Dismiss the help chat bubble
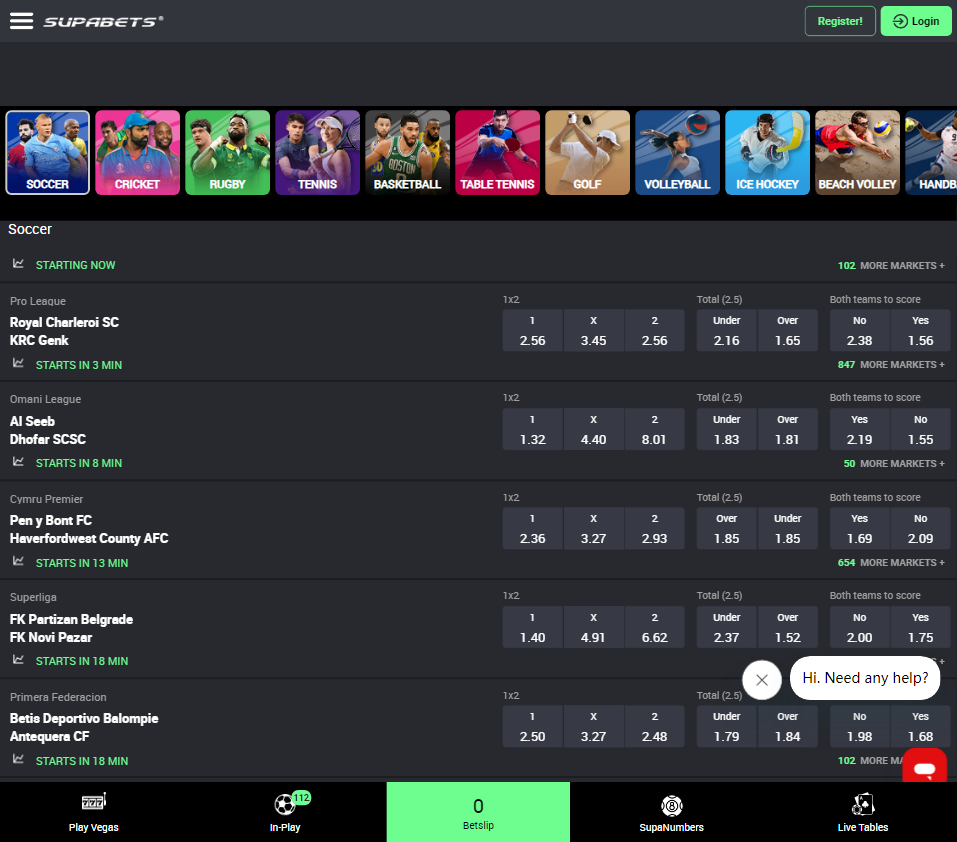 pyautogui.click(x=762, y=680)
